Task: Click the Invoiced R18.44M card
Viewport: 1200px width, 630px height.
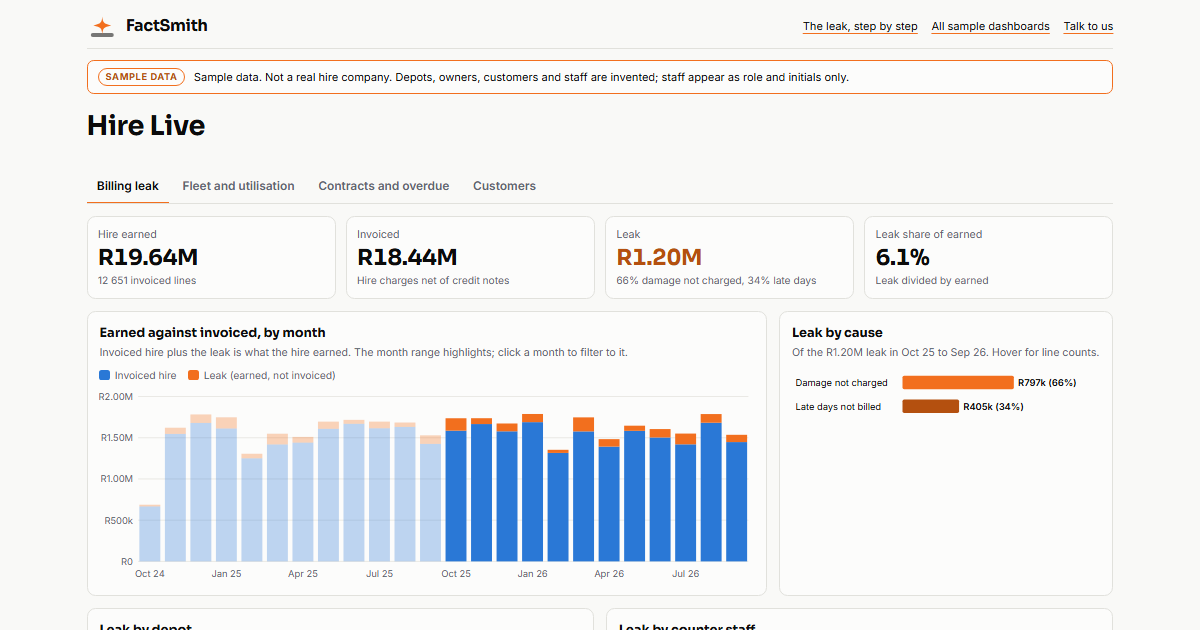Action: pyautogui.click(x=470, y=257)
